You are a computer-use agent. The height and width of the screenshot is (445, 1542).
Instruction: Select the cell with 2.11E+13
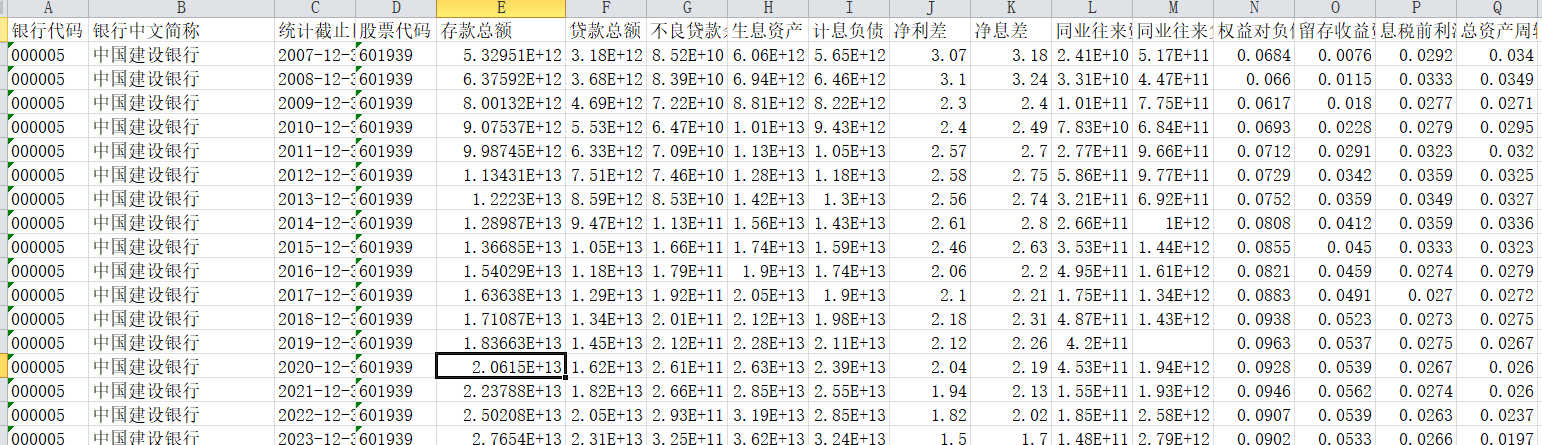coord(849,342)
